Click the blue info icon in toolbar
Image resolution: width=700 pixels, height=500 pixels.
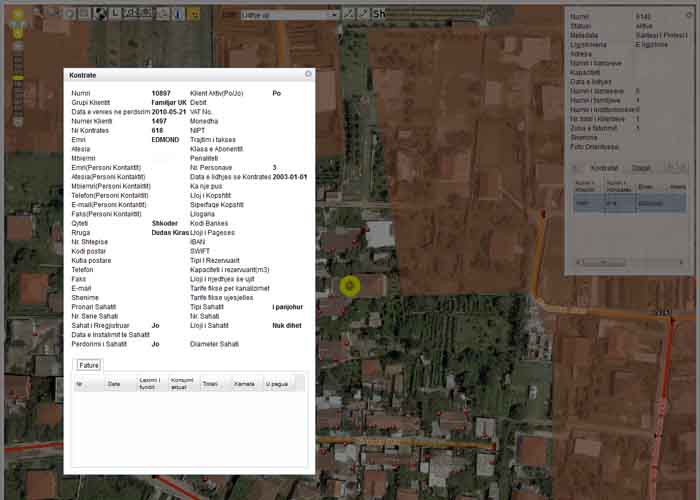click(x=179, y=14)
